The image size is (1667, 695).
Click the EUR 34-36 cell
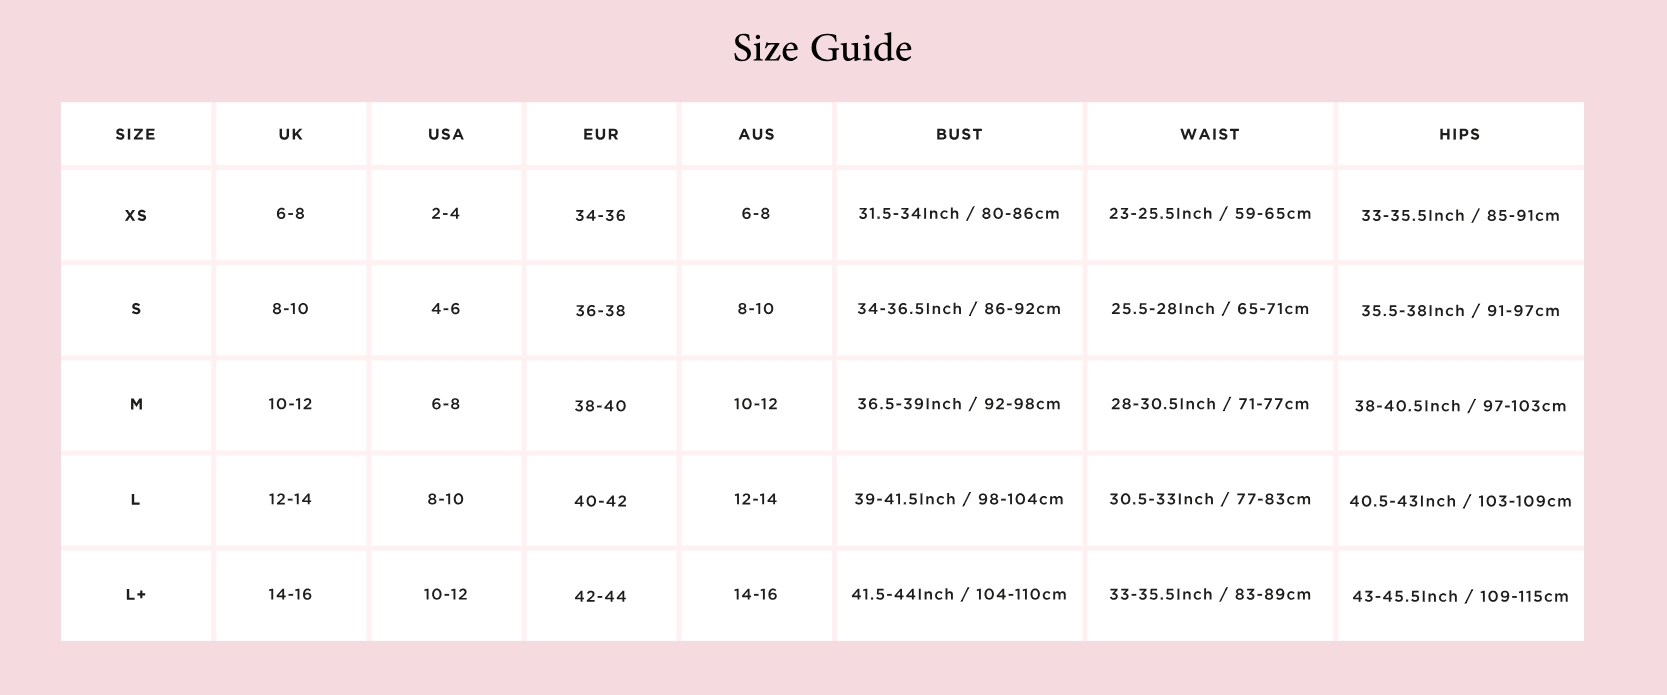(601, 216)
